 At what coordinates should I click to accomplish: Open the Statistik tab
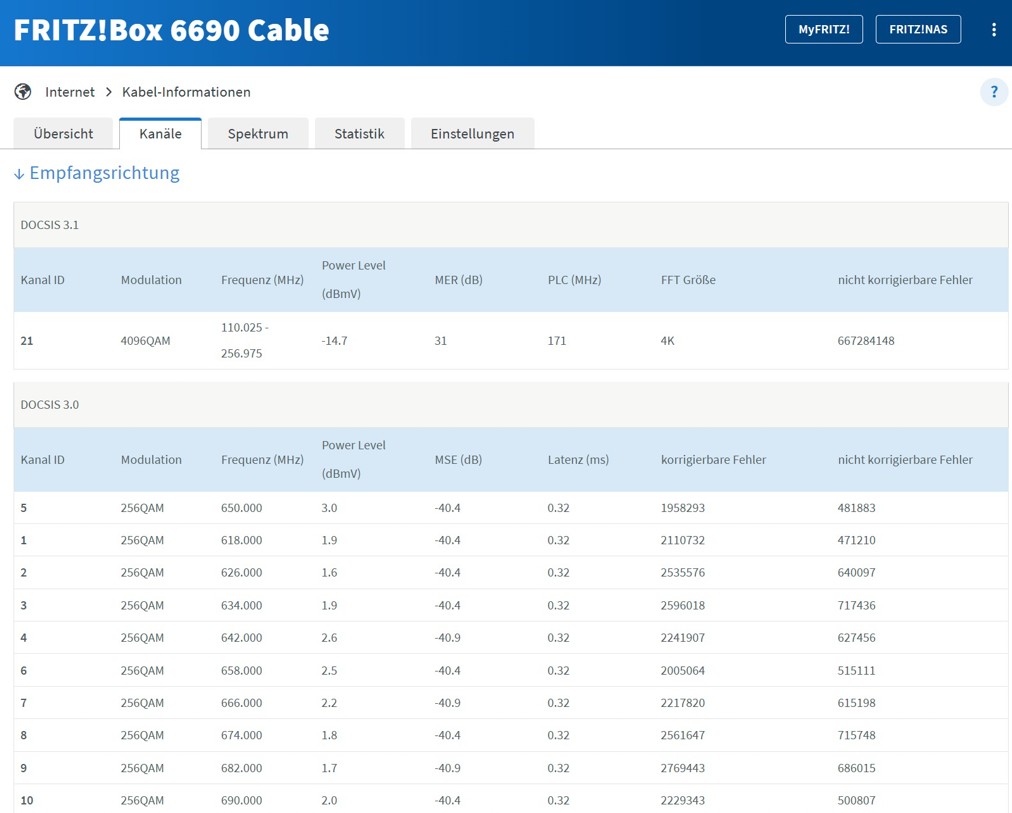point(359,134)
